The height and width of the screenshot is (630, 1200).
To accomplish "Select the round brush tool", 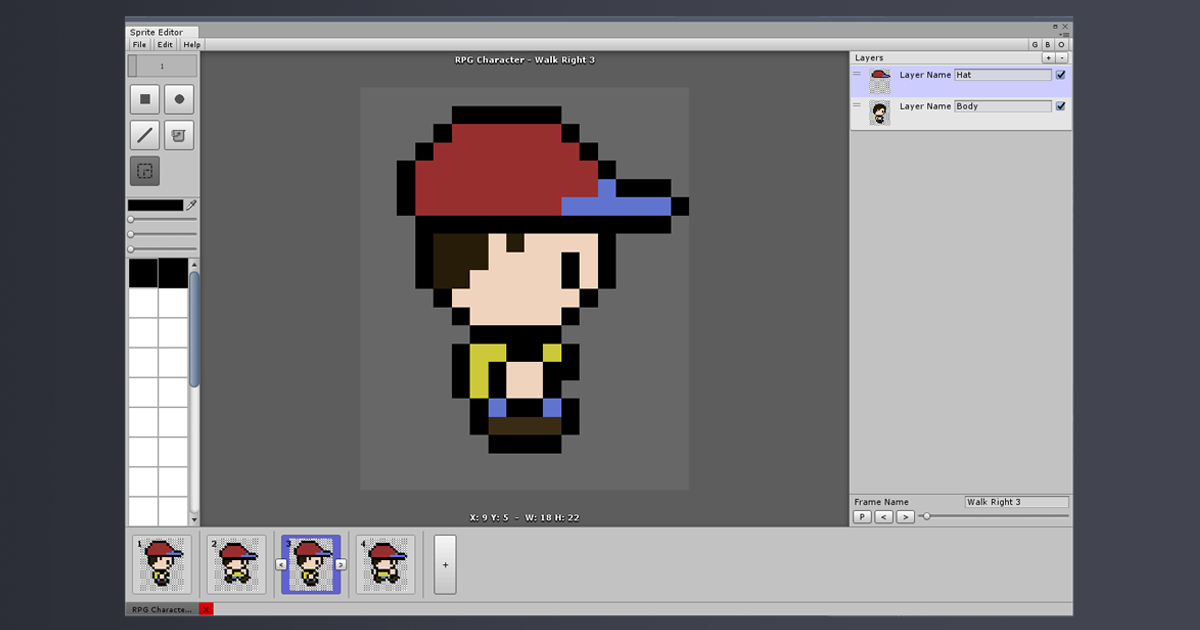I will (179, 99).
